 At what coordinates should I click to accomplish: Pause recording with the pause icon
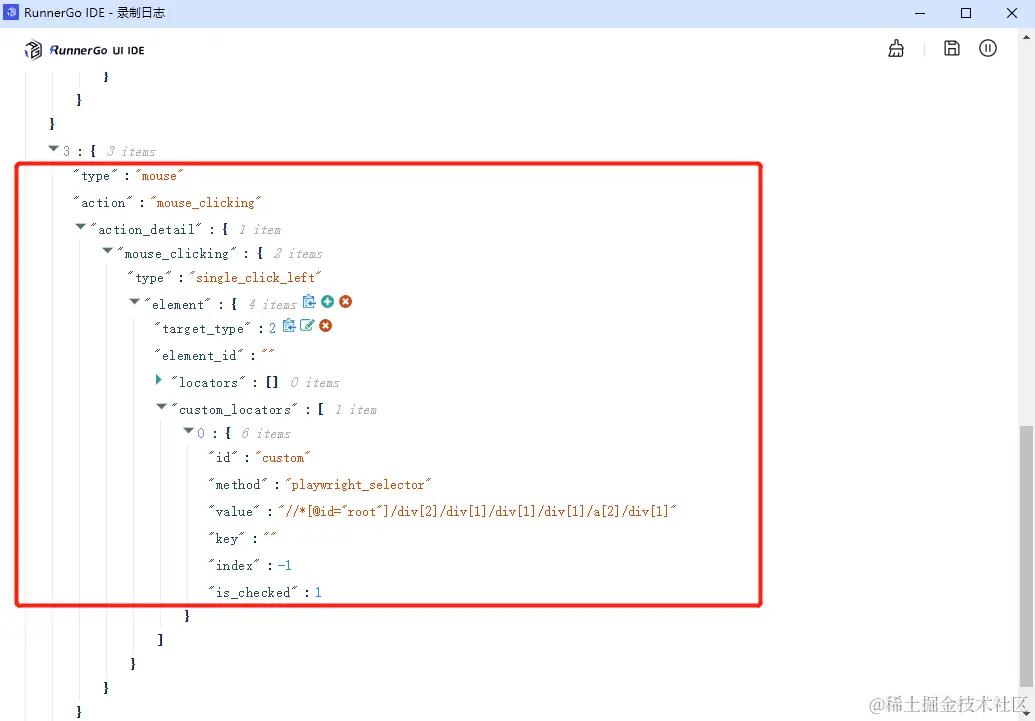click(987, 48)
